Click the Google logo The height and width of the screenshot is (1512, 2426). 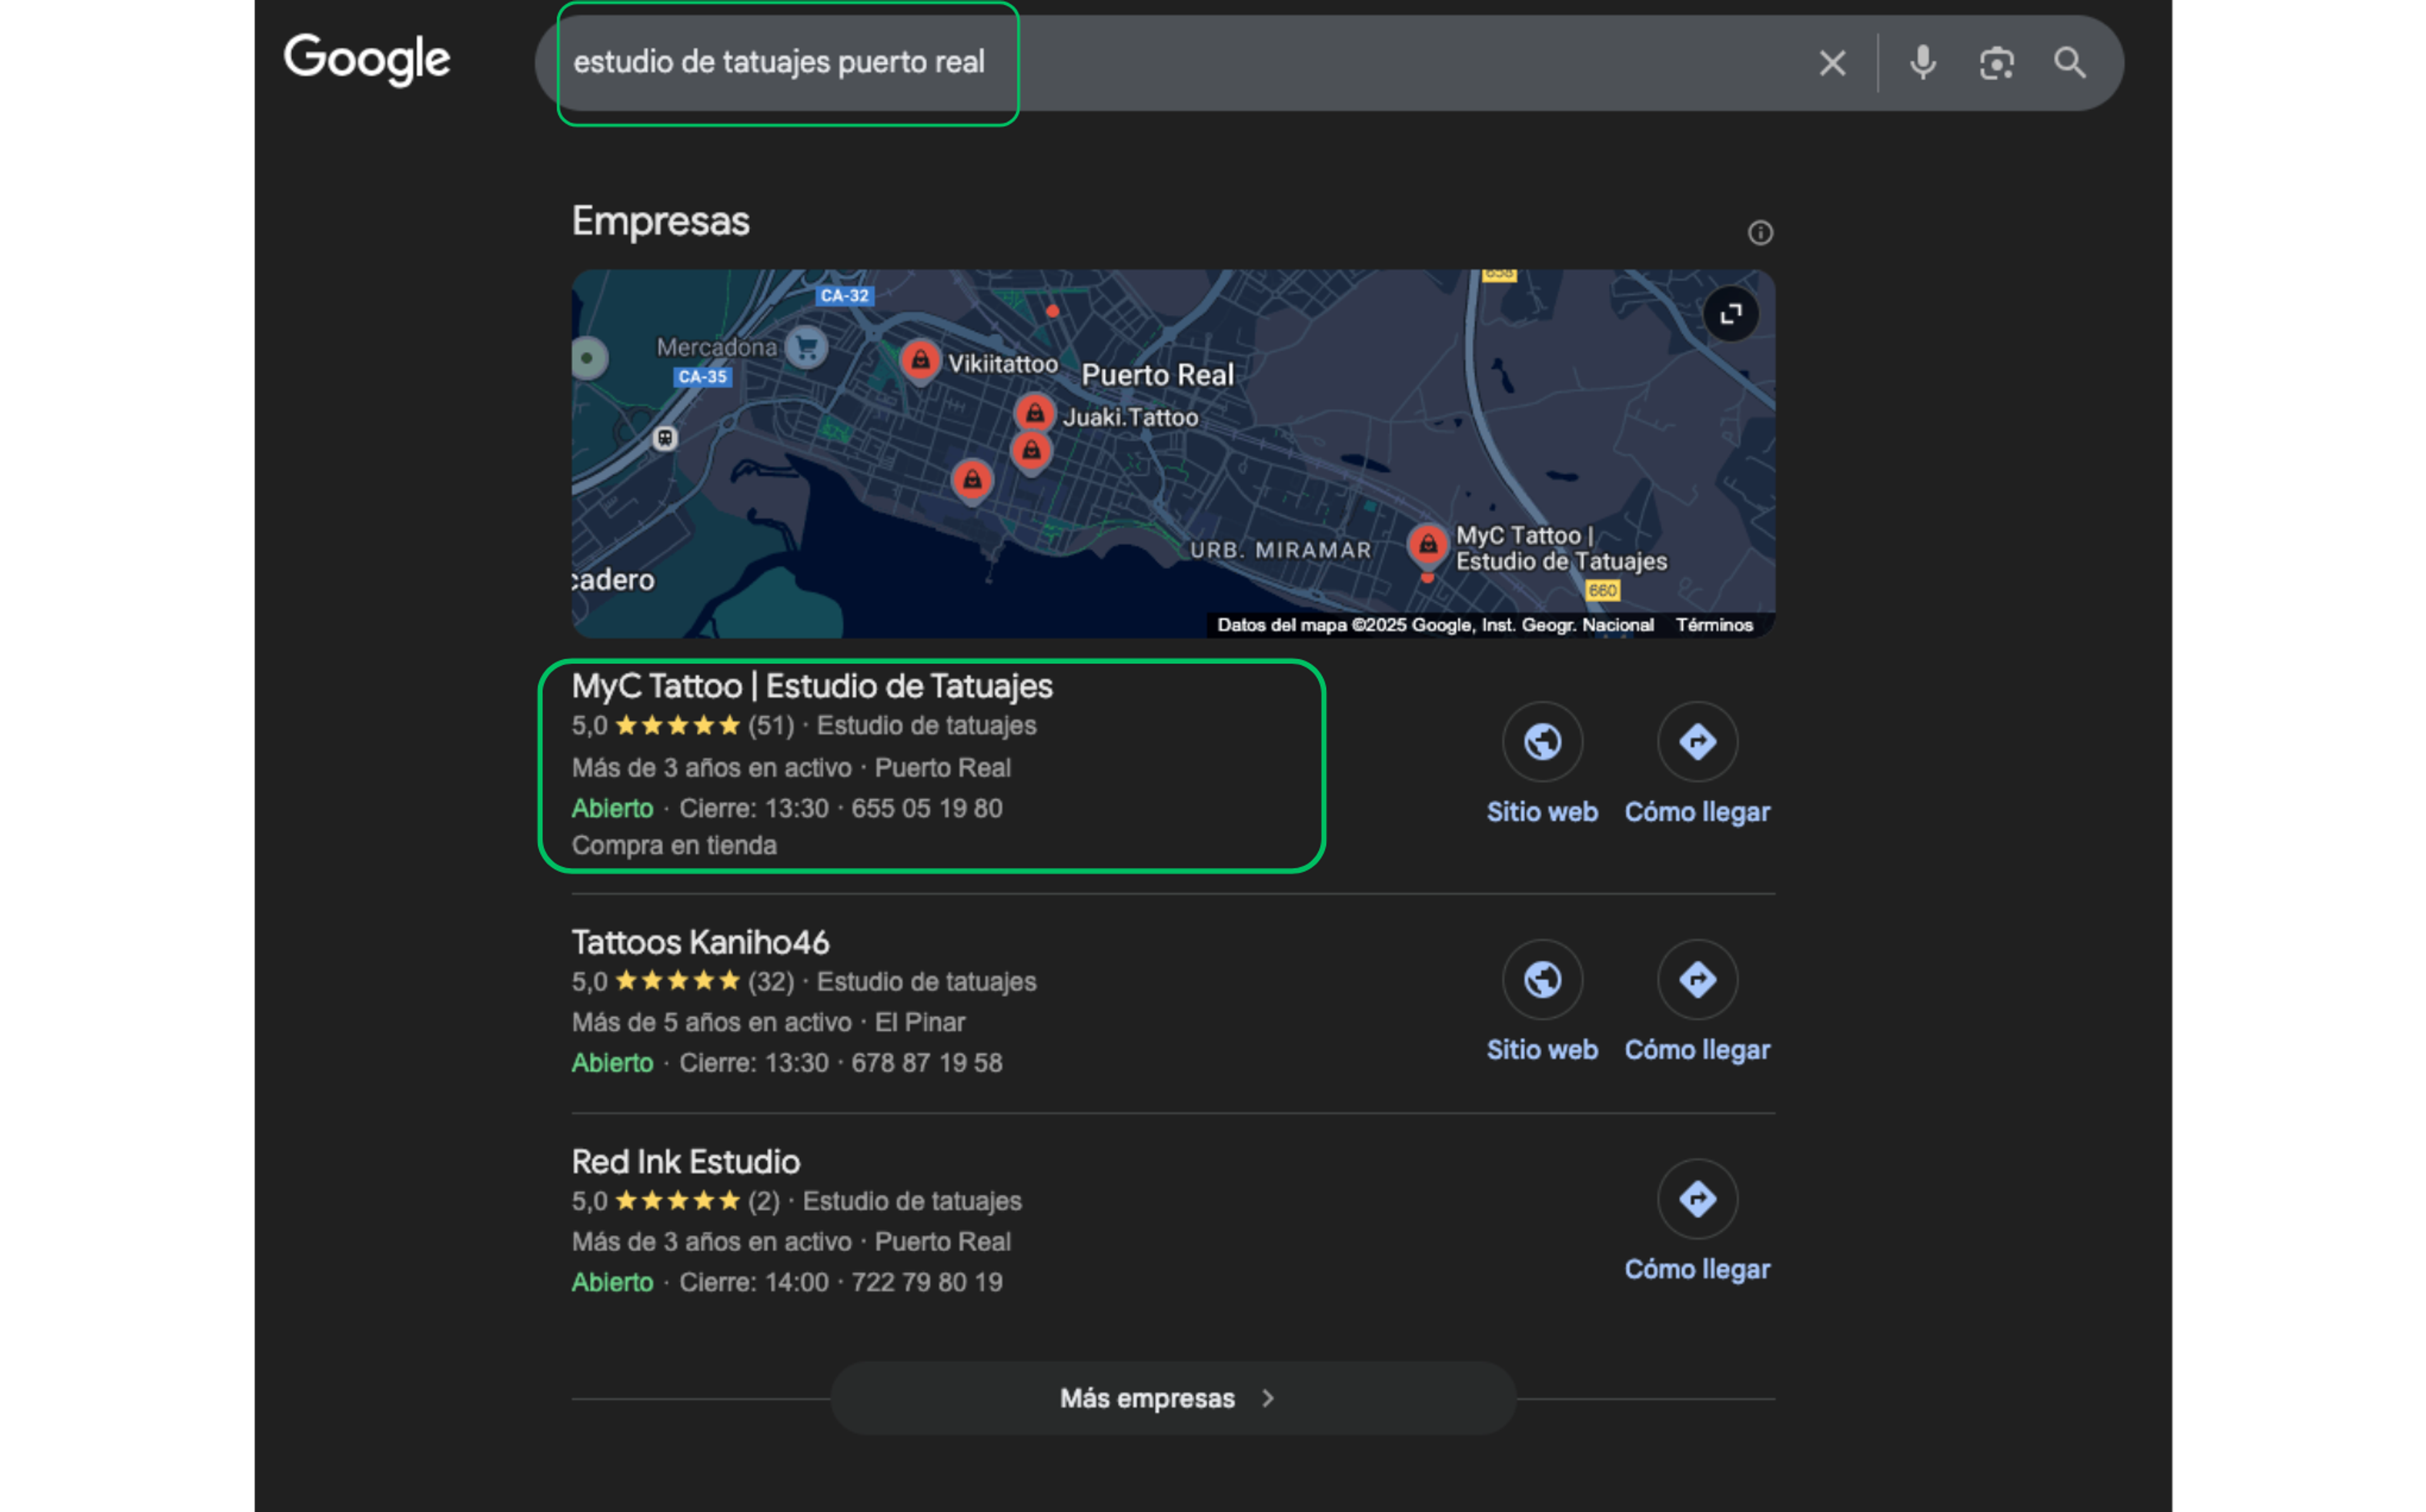click(x=366, y=59)
